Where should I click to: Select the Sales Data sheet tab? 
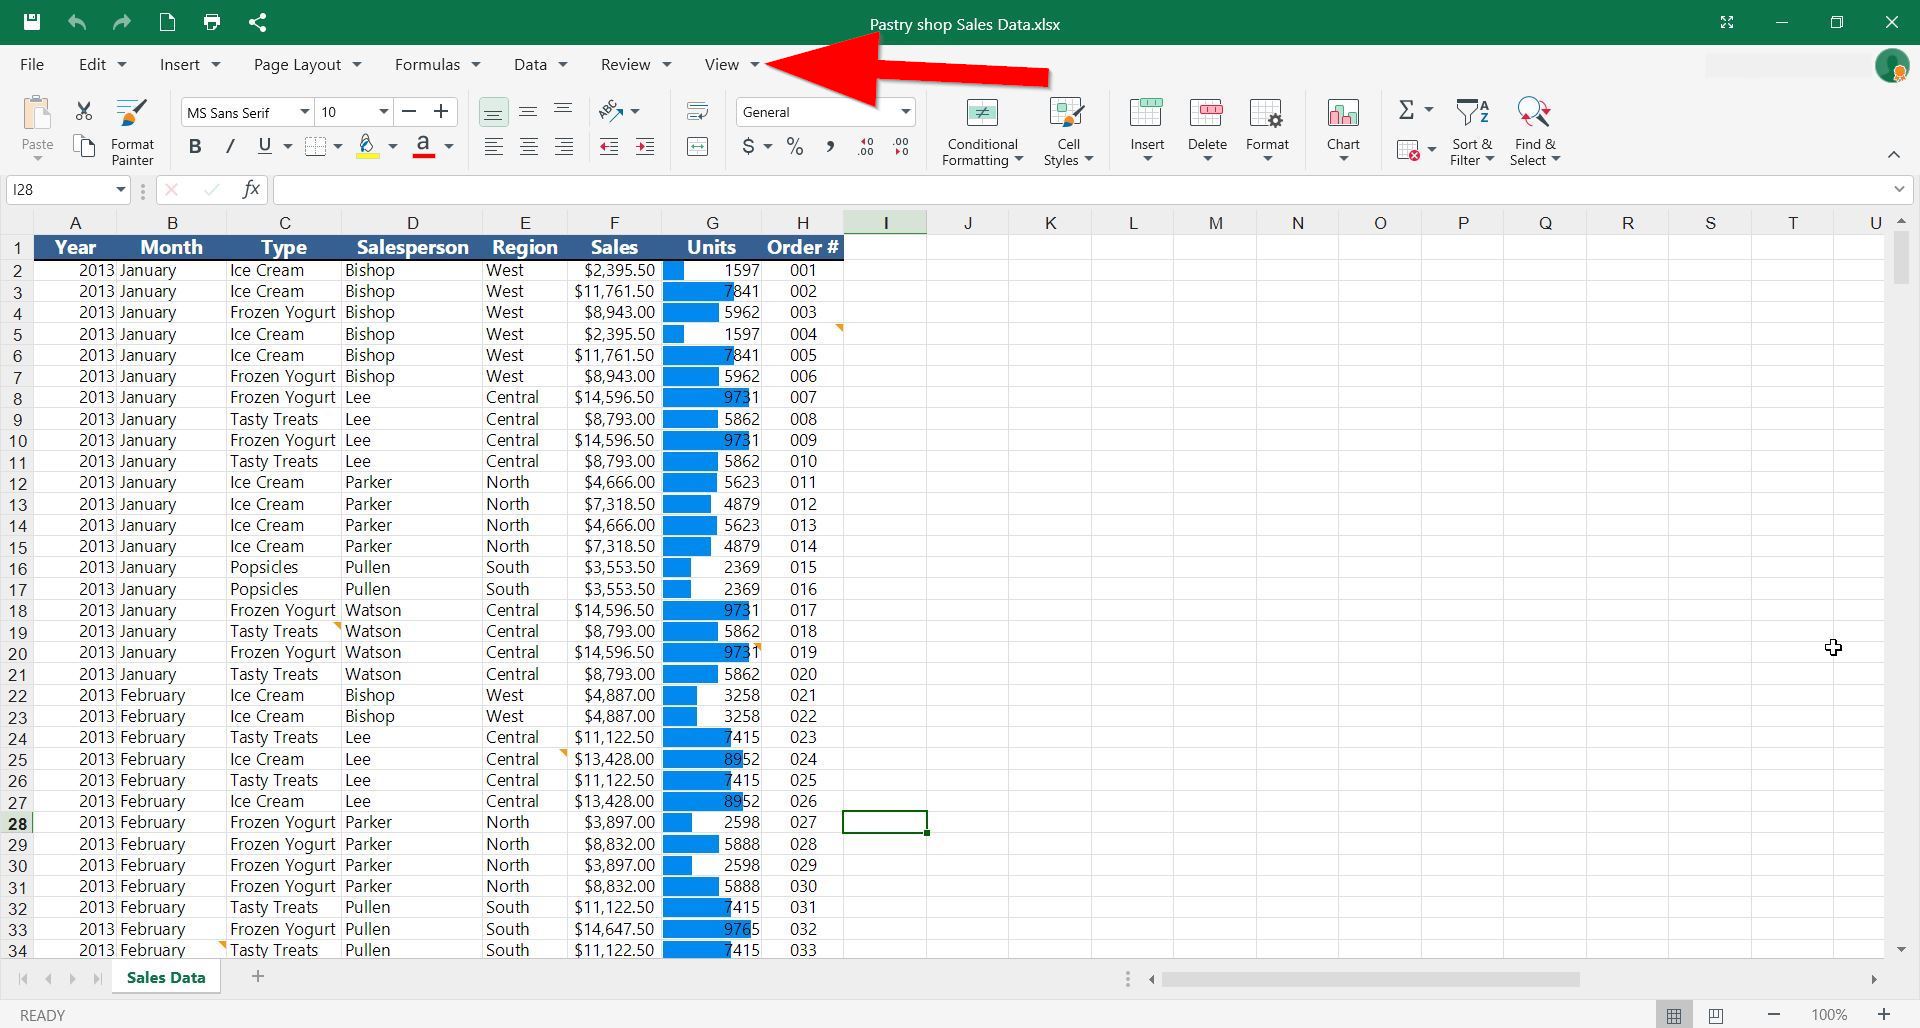click(x=165, y=977)
